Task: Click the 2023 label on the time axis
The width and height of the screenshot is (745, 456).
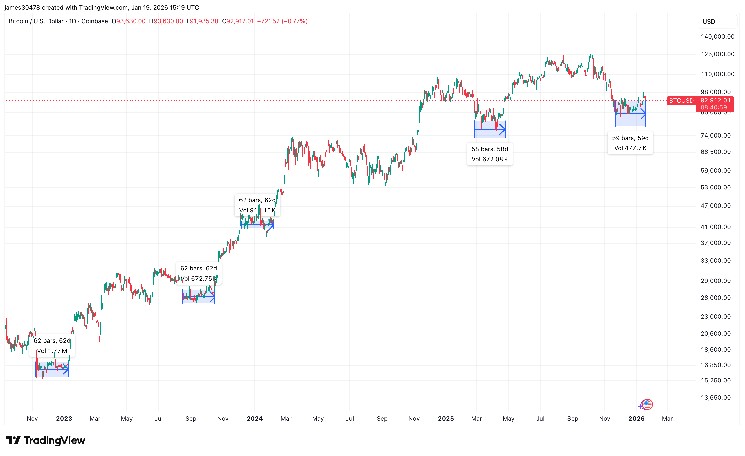Action: (x=63, y=417)
